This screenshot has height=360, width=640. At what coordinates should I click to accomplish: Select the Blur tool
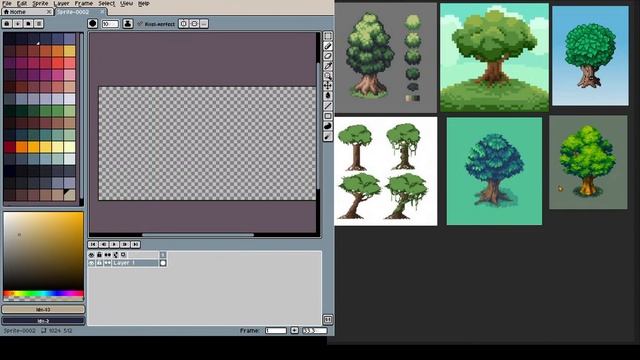coord(328,137)
